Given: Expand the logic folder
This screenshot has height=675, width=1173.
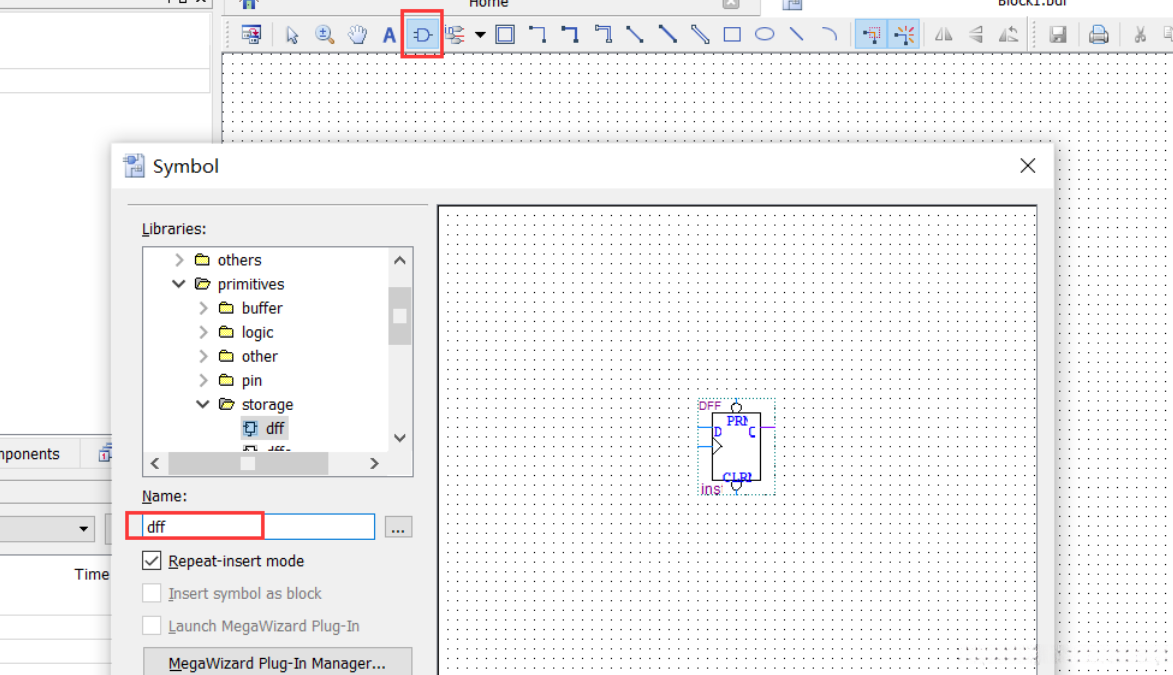Looking at the screenshot, I should [x=203, y=332].
